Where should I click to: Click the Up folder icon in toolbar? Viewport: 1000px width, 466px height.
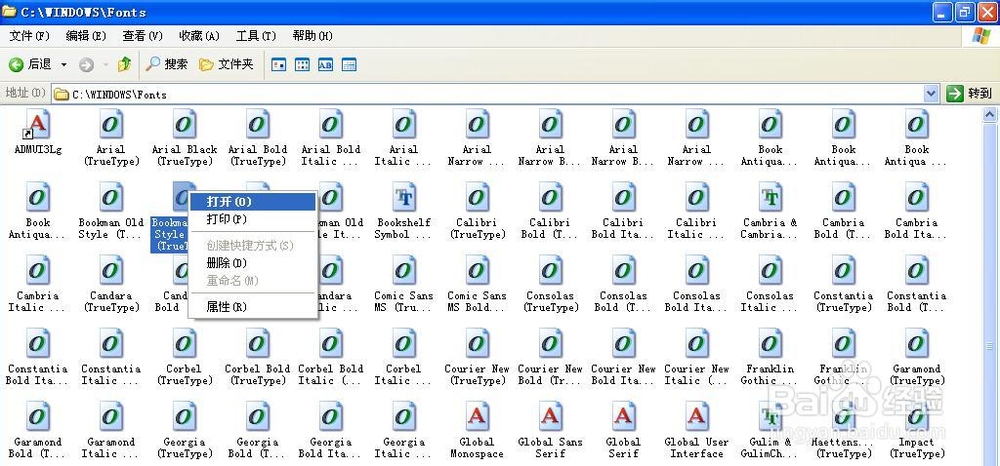click(x=124, y=64)
